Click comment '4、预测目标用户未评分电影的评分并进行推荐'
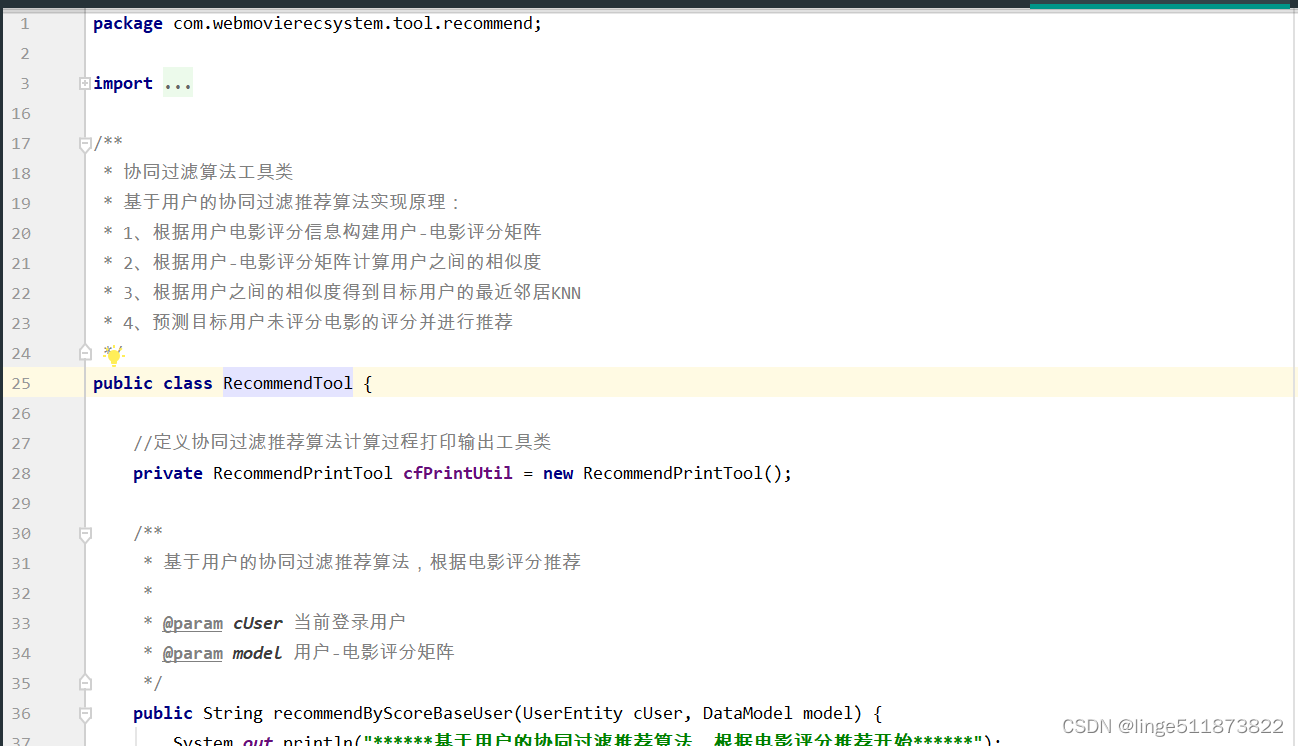Screen dimensions: 1298x746 tap(318, 323)
